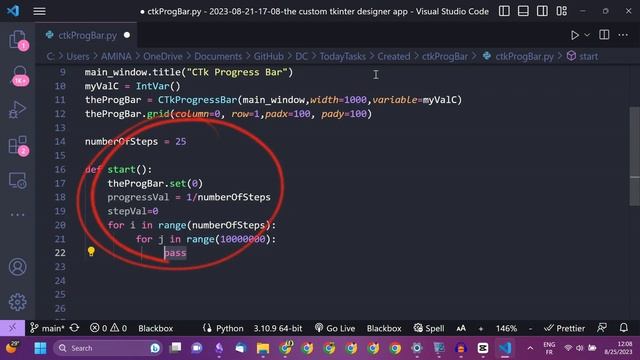Click the TodayTasks breadcrumb segment

tap(342, 56)
